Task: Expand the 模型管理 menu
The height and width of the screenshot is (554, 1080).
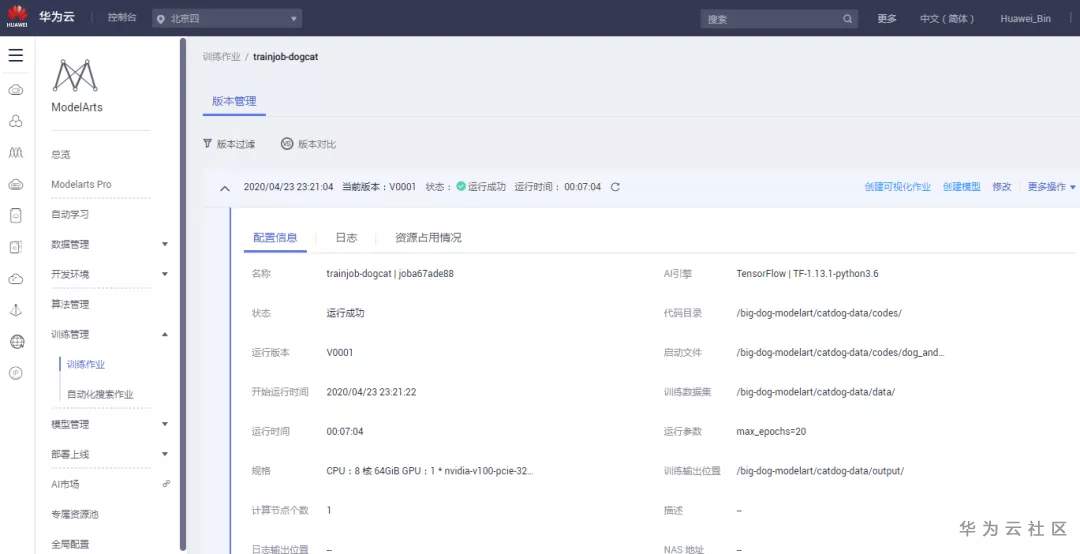Action: (x=165, y=424)
